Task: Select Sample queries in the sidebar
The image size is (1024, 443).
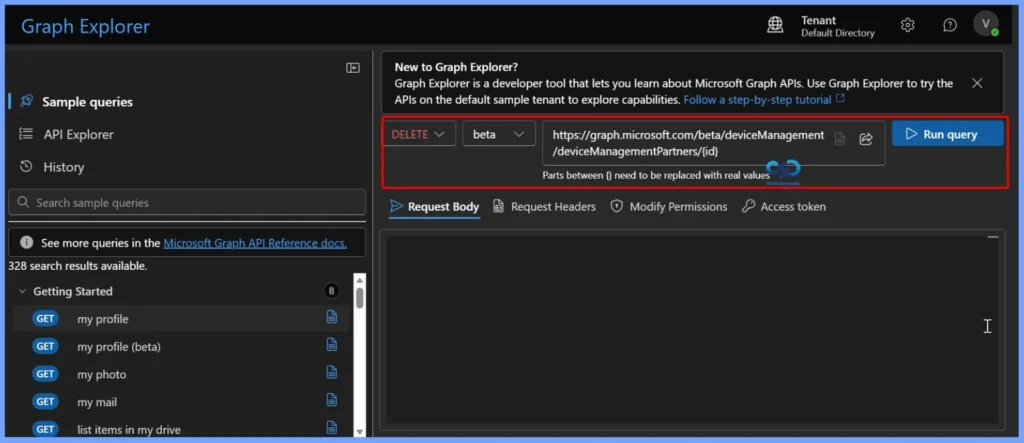Action: 88,102
